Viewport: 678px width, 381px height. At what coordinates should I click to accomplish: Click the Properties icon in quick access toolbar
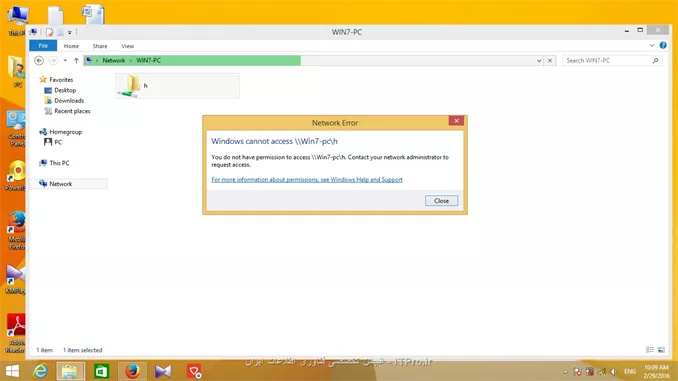(x=50, y=32)
